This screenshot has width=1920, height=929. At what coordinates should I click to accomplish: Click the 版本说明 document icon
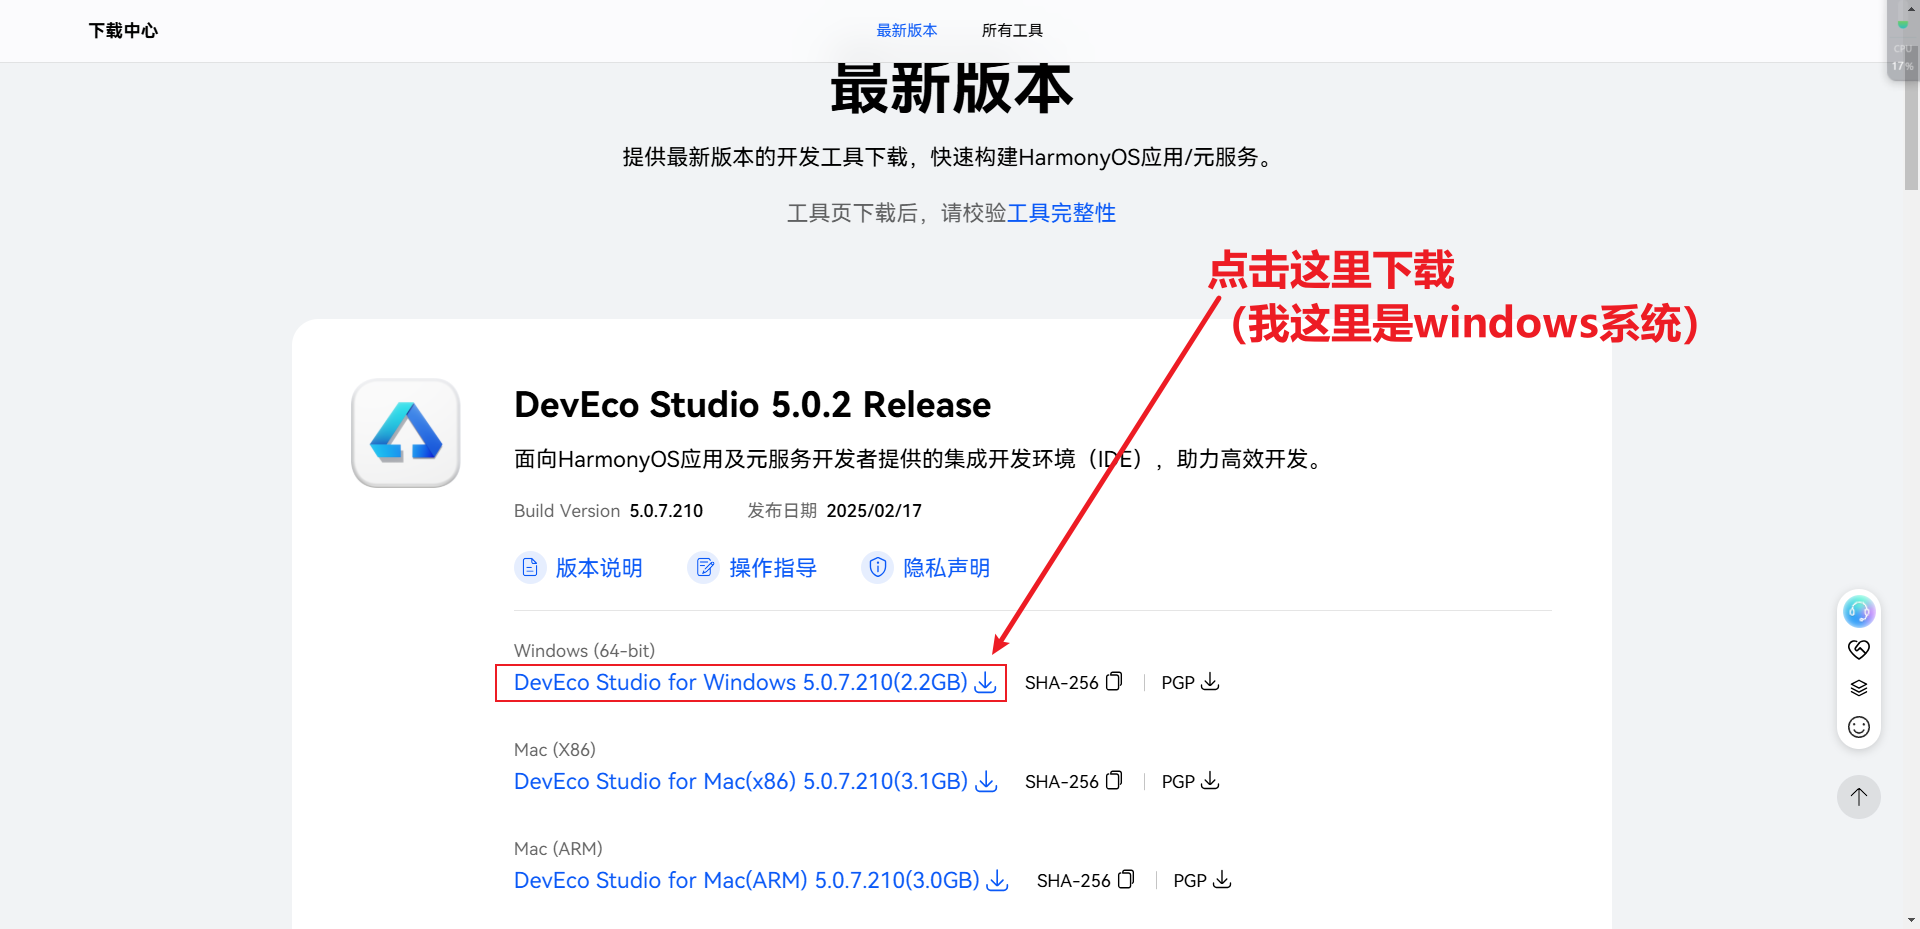click(530, 568)
